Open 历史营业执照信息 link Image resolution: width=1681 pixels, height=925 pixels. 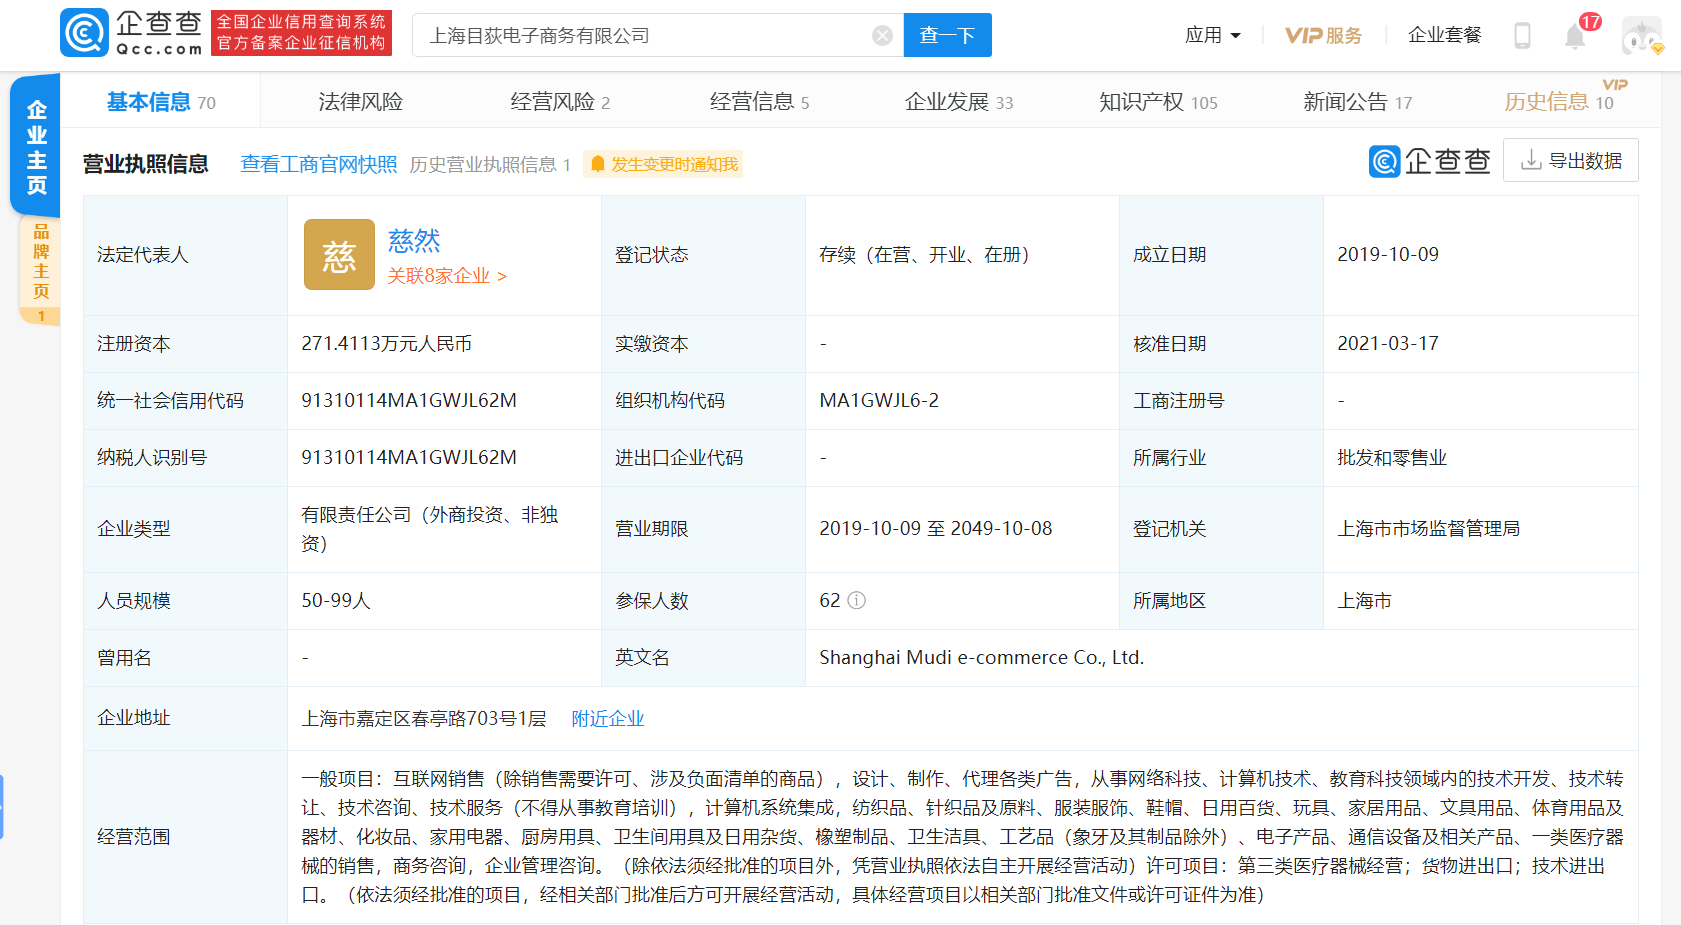click(490, 164)
